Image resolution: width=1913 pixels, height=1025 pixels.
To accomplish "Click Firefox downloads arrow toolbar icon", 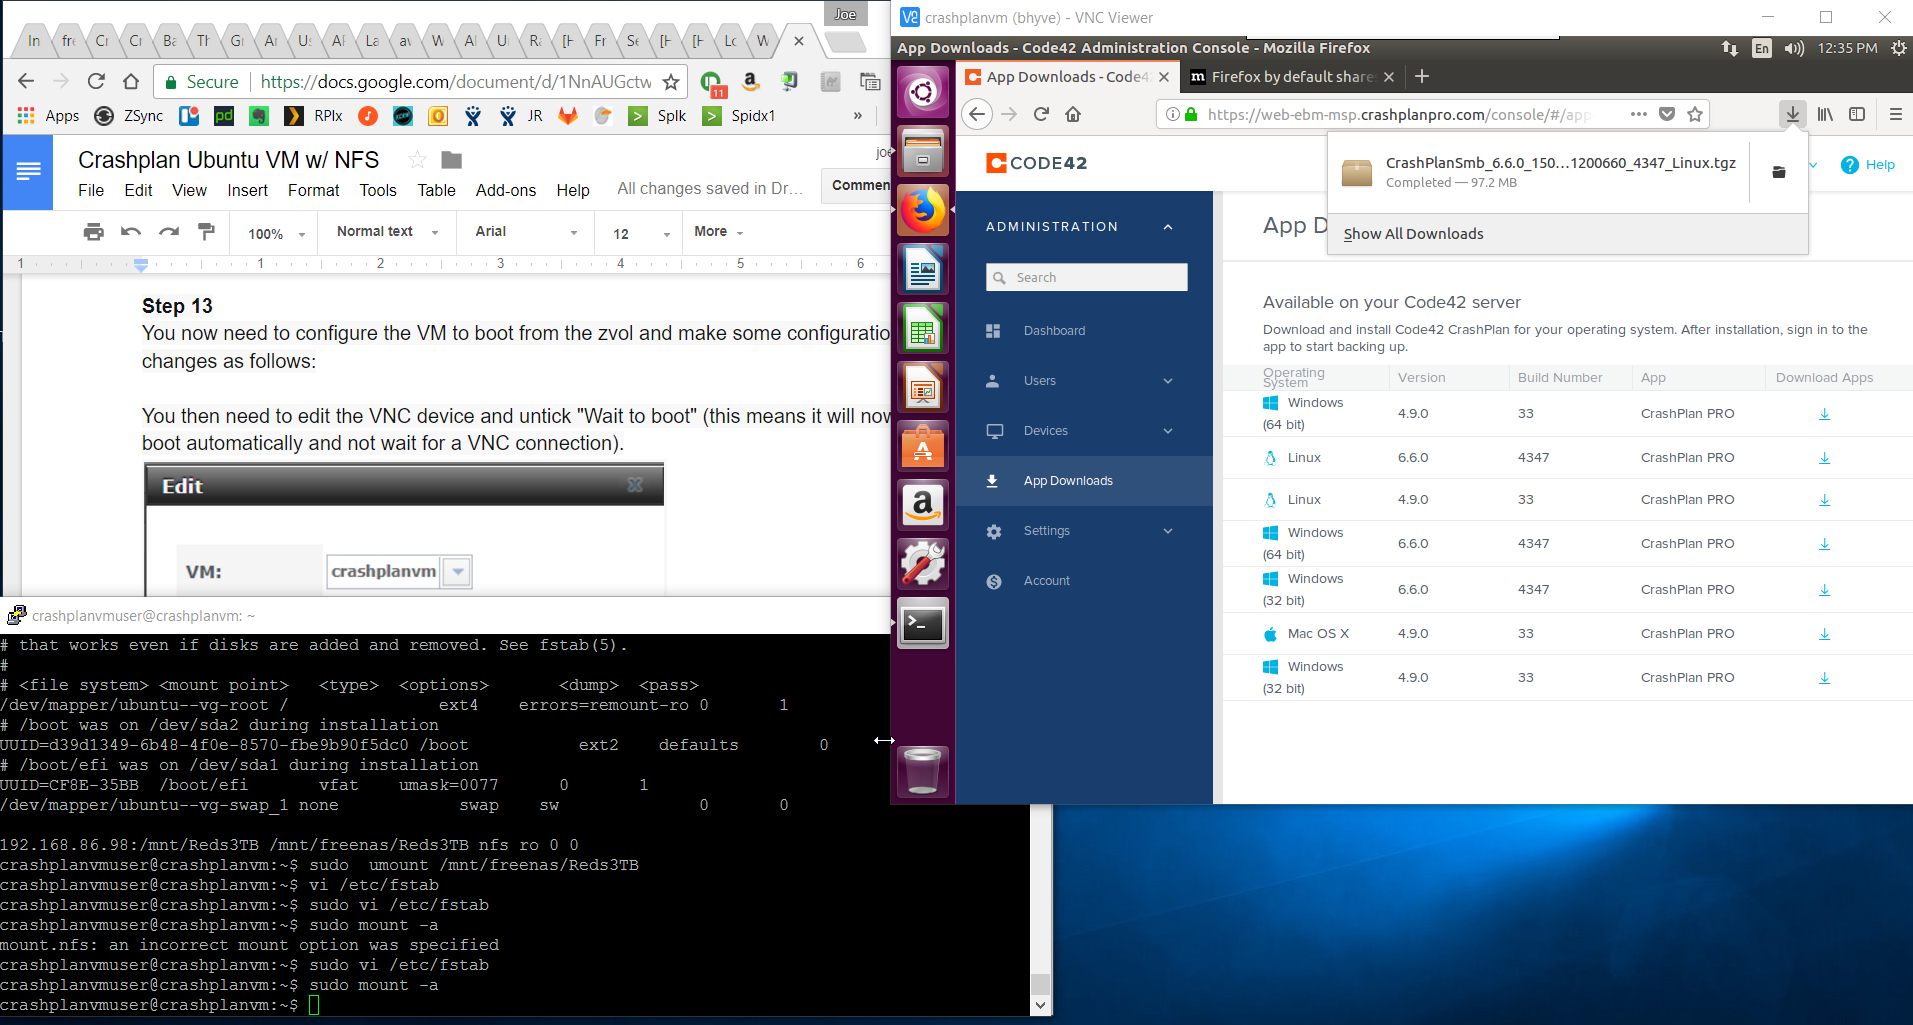I will [x=1792, y=114].
